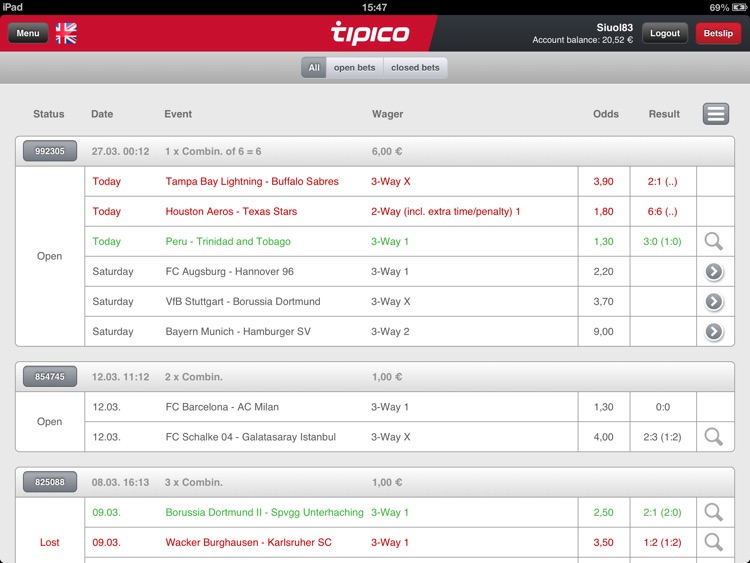The image size is (750, 563).
Task: Click result 0:0 for Barcelona match
Action: [662, 407]
